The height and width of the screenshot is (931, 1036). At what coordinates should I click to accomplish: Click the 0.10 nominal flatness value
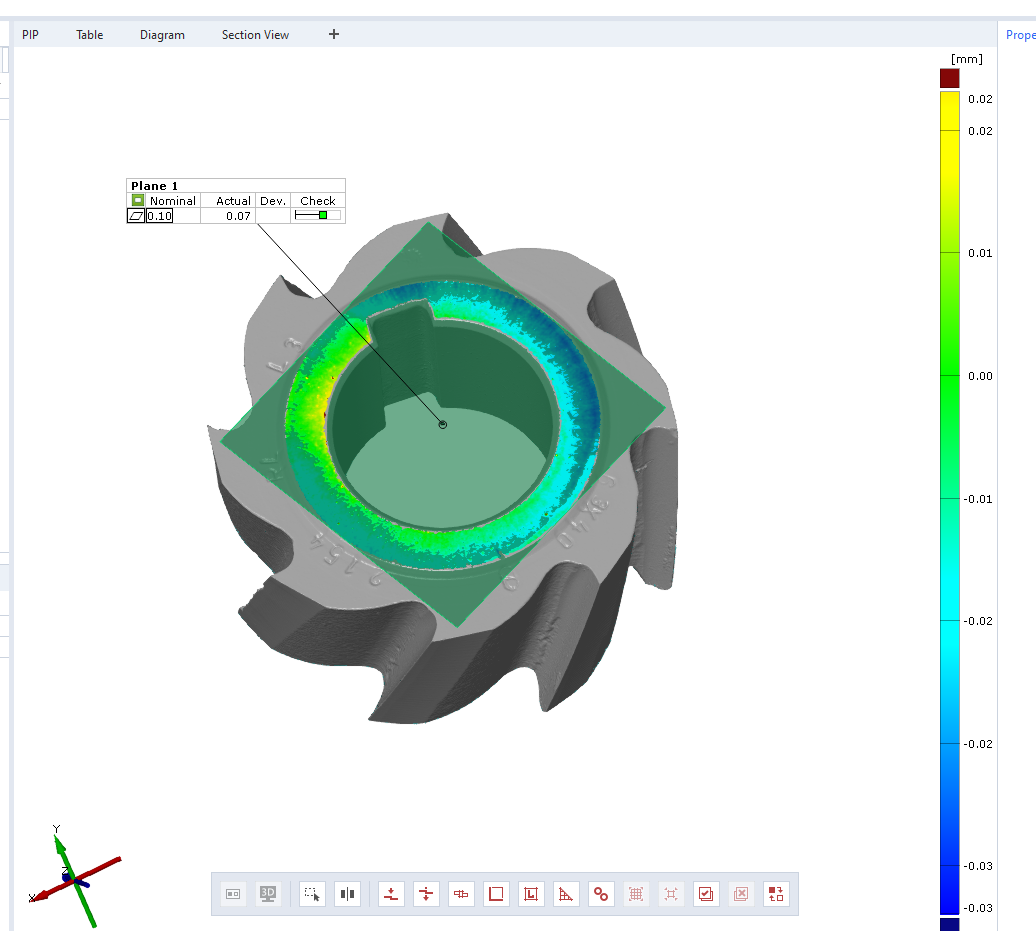tap(159, 216)
